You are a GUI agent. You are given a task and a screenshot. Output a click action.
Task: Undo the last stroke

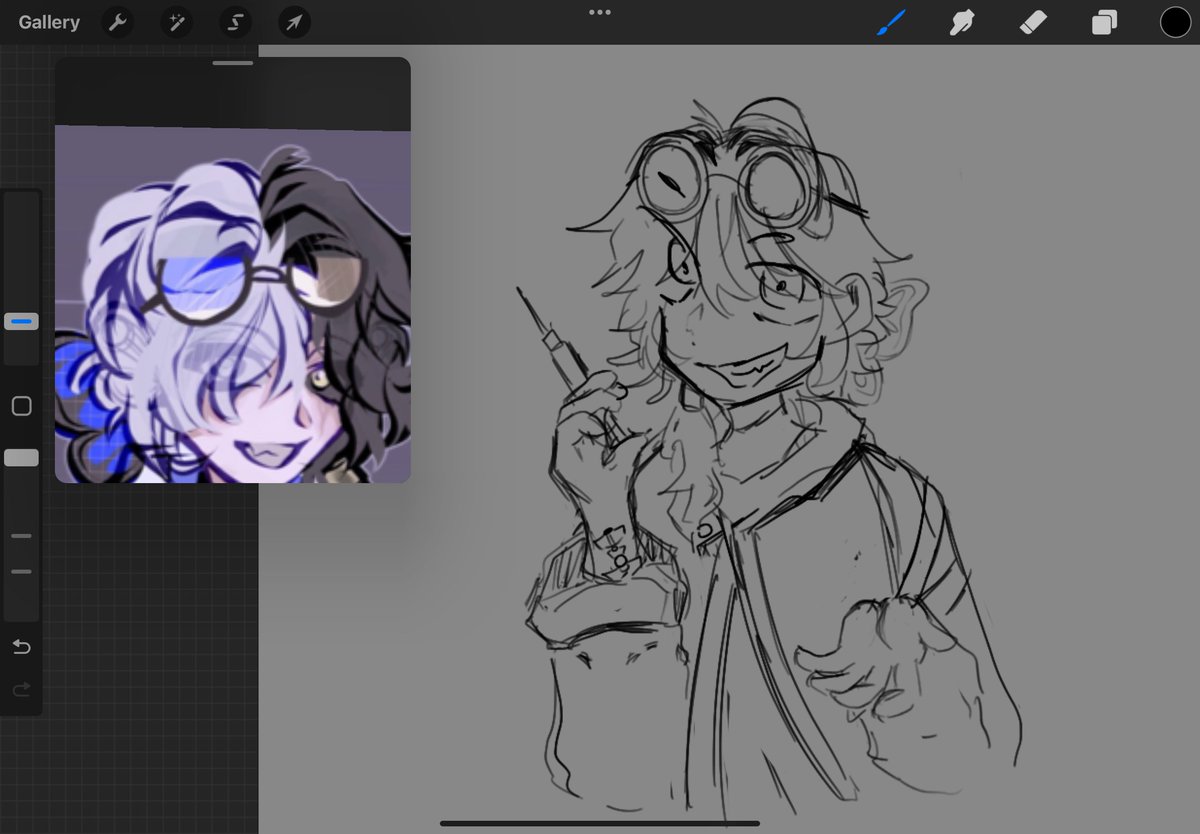21,647
